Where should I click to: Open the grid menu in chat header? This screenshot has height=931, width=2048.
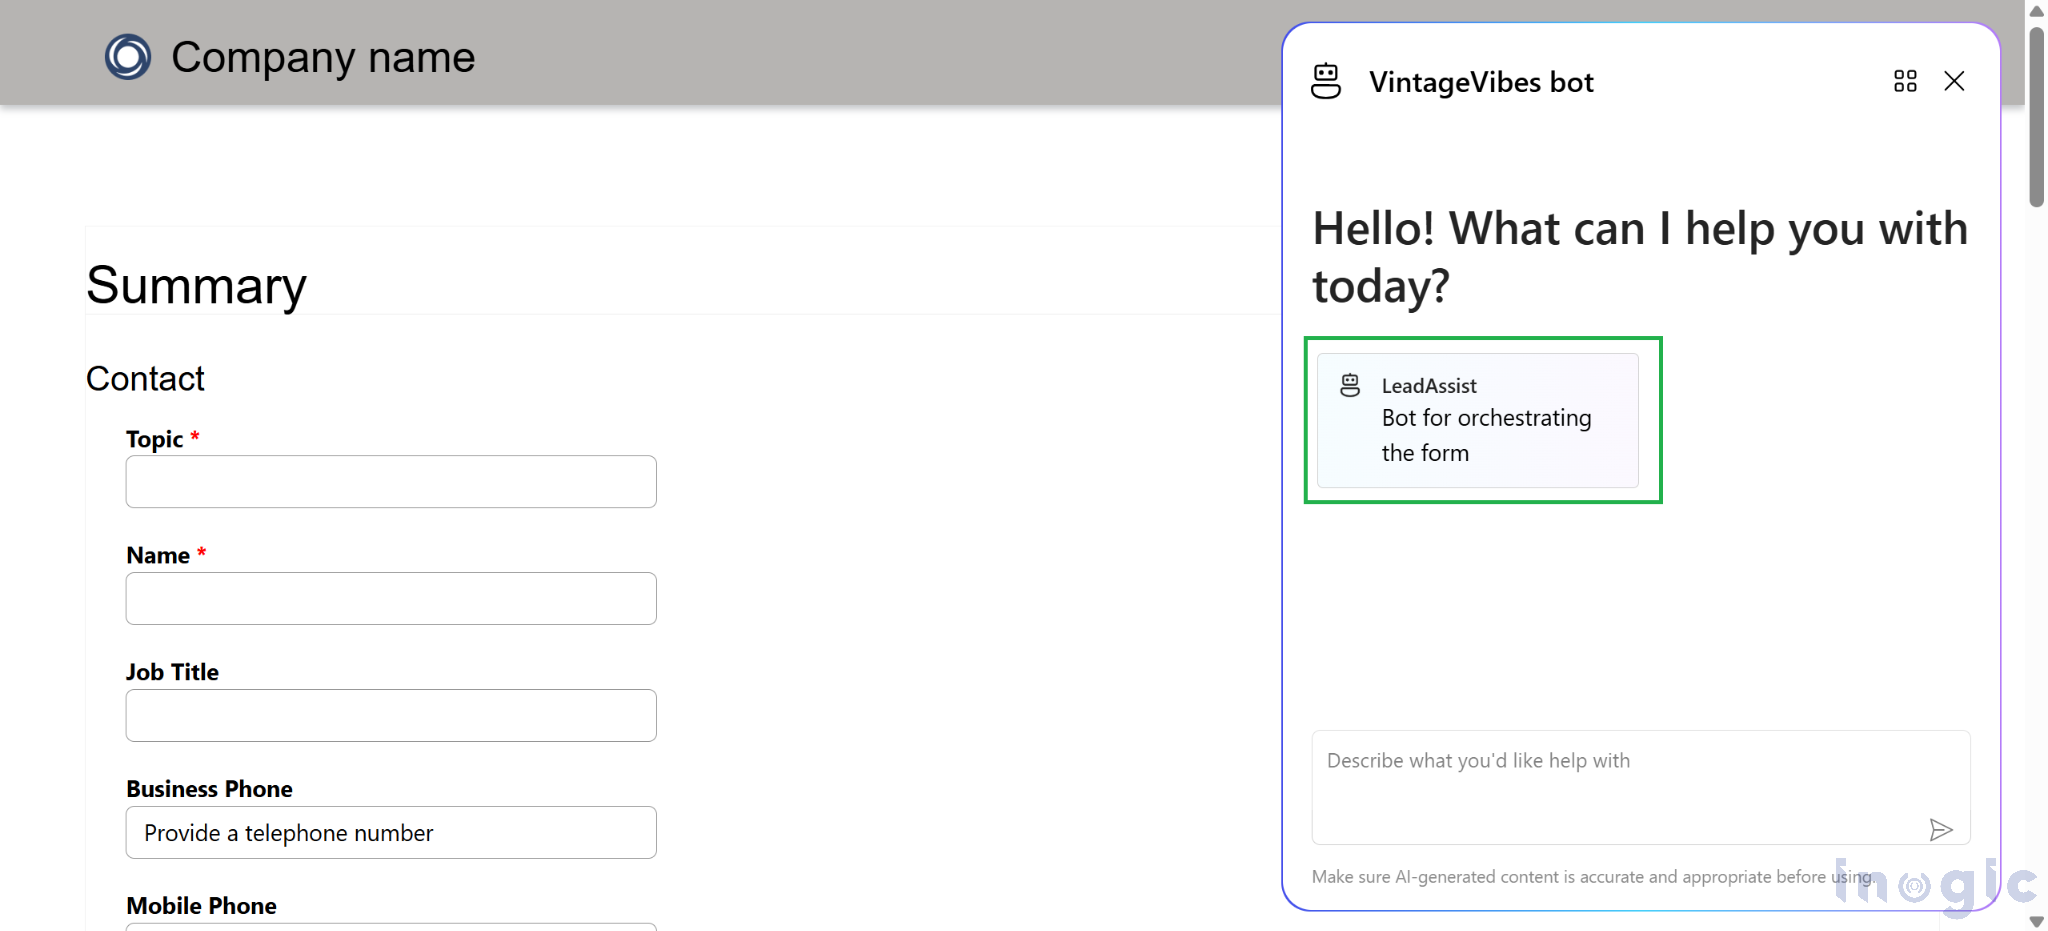coord(1905,81)
